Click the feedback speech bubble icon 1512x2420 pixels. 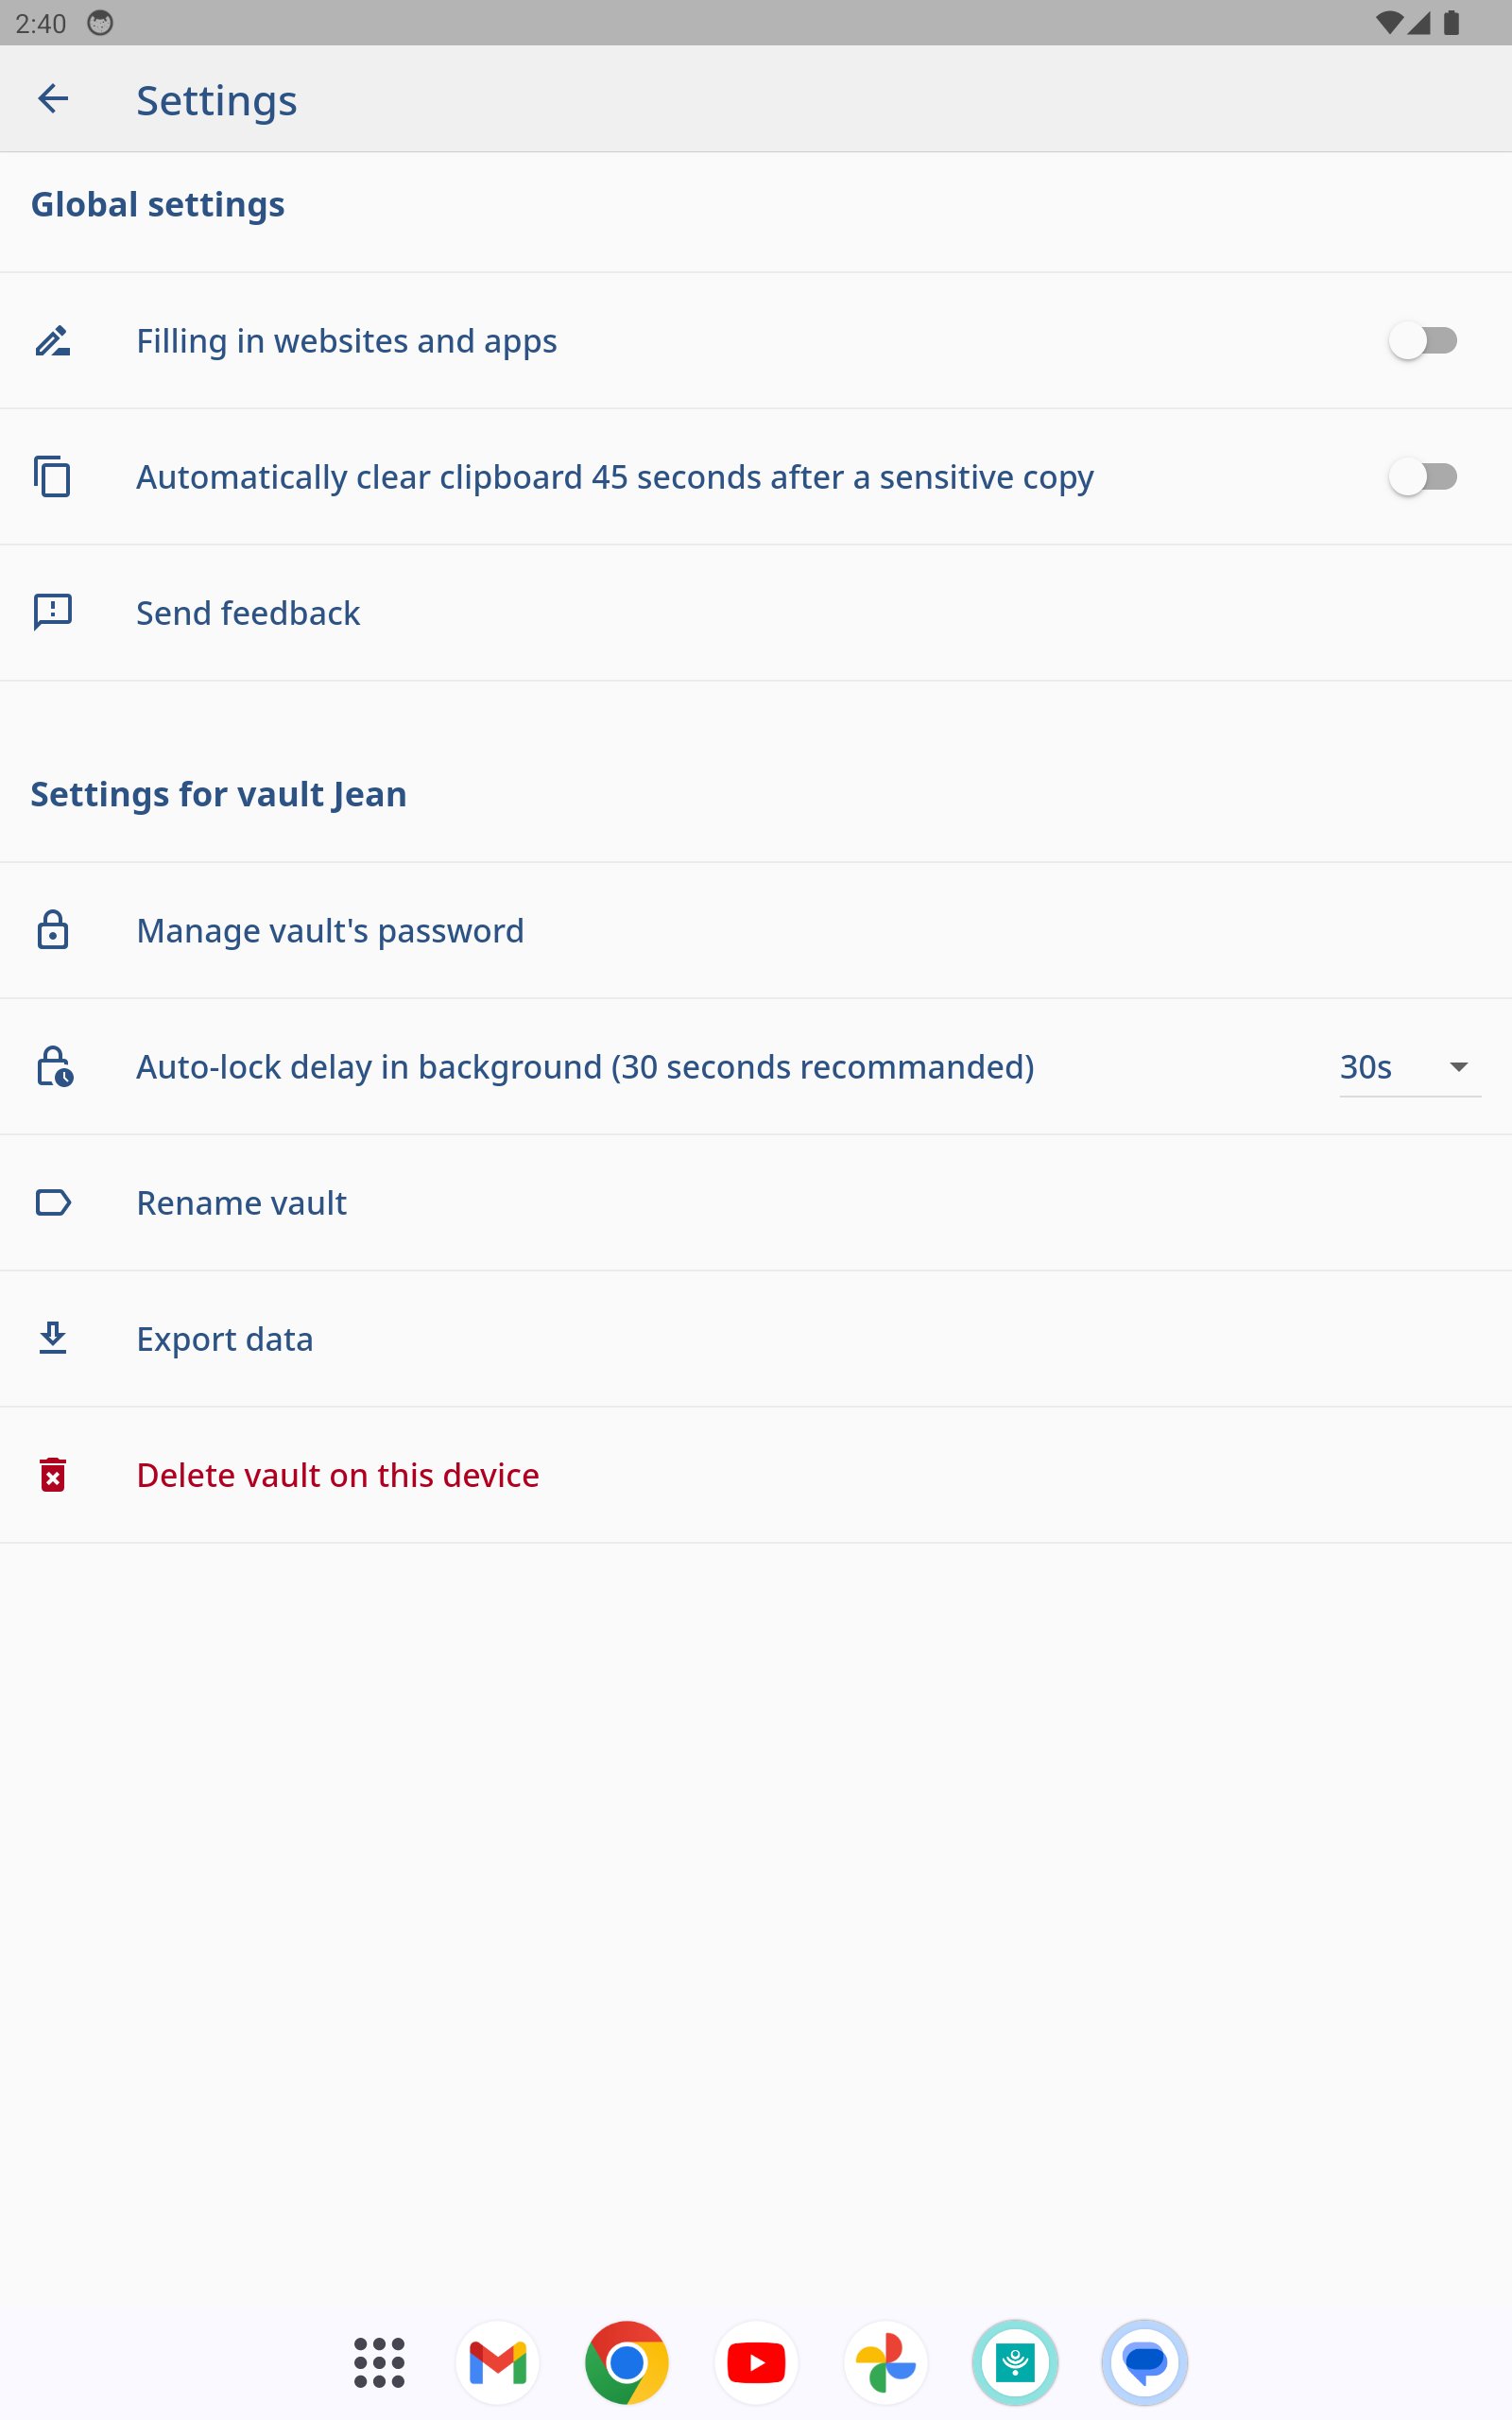point(53,612)
